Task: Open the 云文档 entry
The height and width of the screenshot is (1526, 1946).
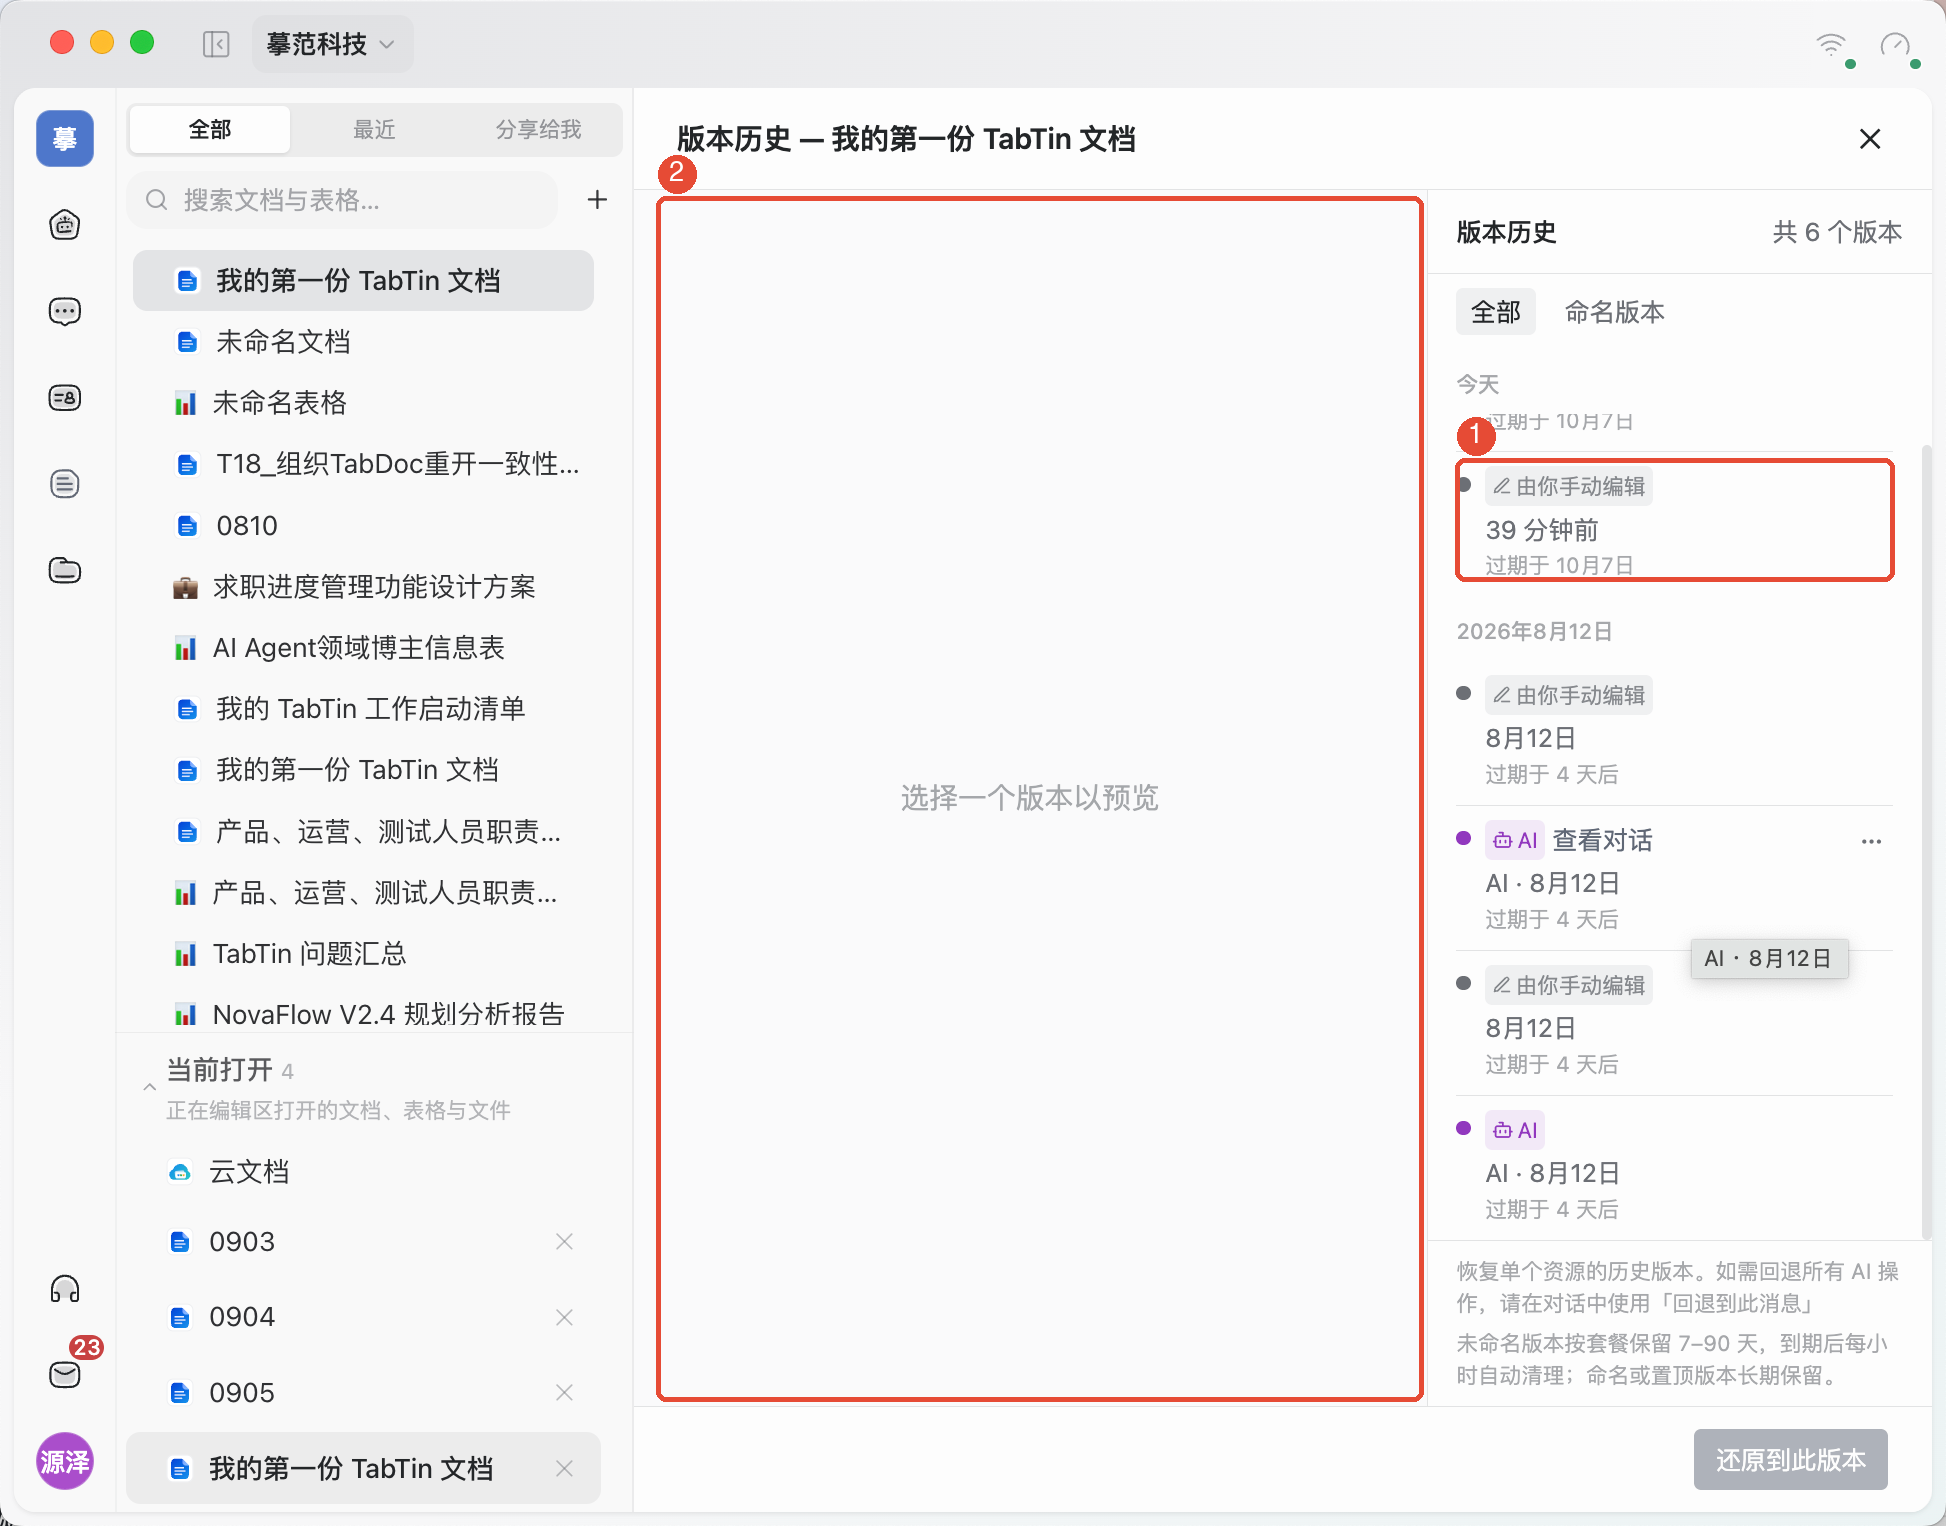Action: (x=364, y=1172)
